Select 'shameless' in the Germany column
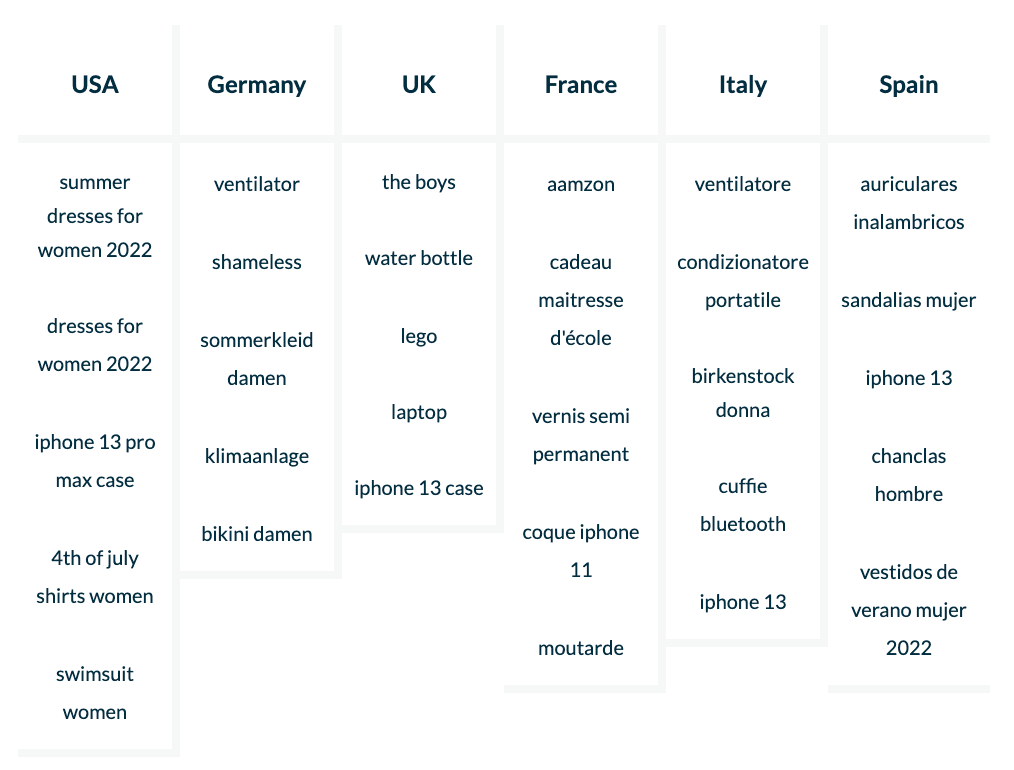Image resolution: width=1014 pixels, height=770 pixels. point(257,262)
